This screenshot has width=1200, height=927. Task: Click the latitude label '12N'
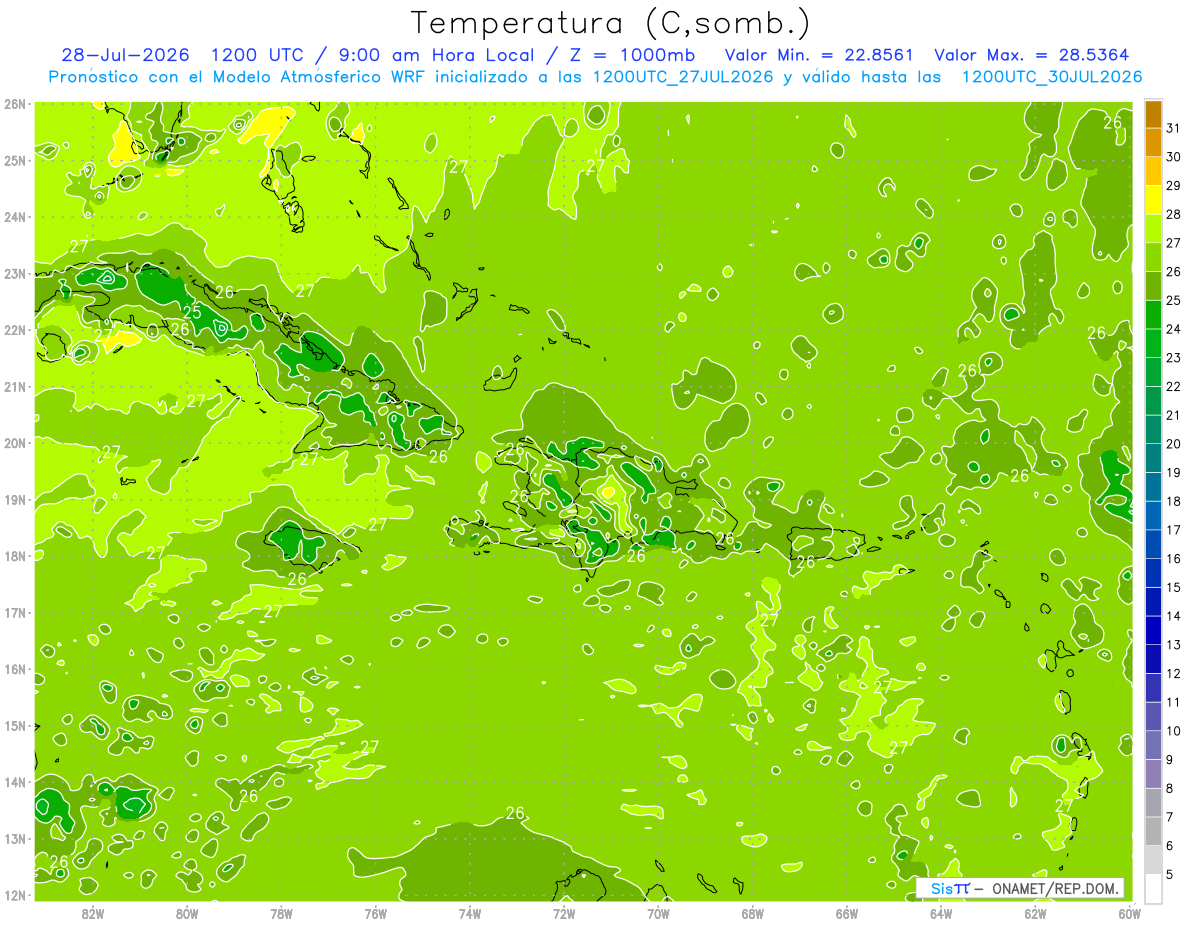[x=15, y=895]
